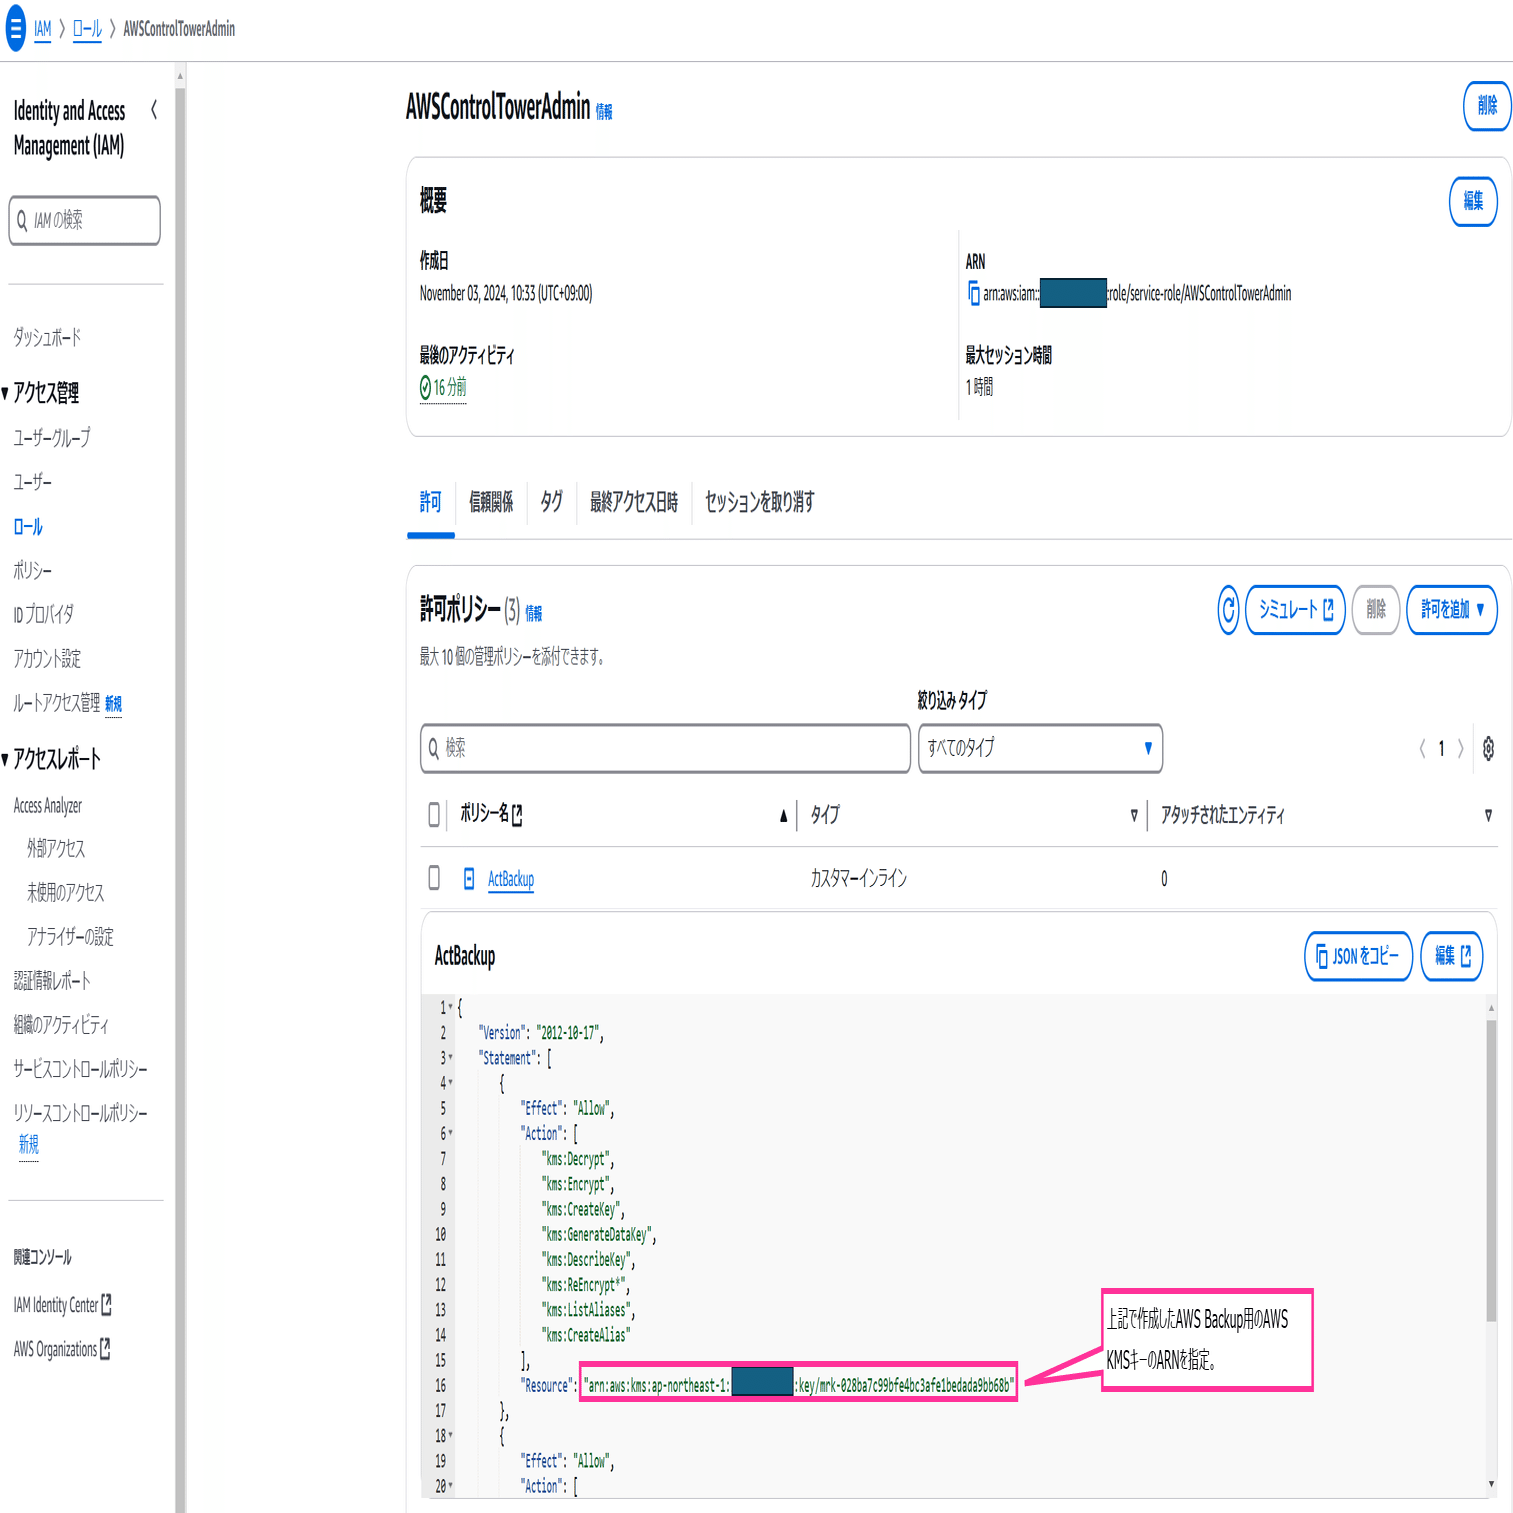Open アカウント設定 in the sidebar
The height and width of the screenshot is (1513, 1513).
click(x=47, y=658)
